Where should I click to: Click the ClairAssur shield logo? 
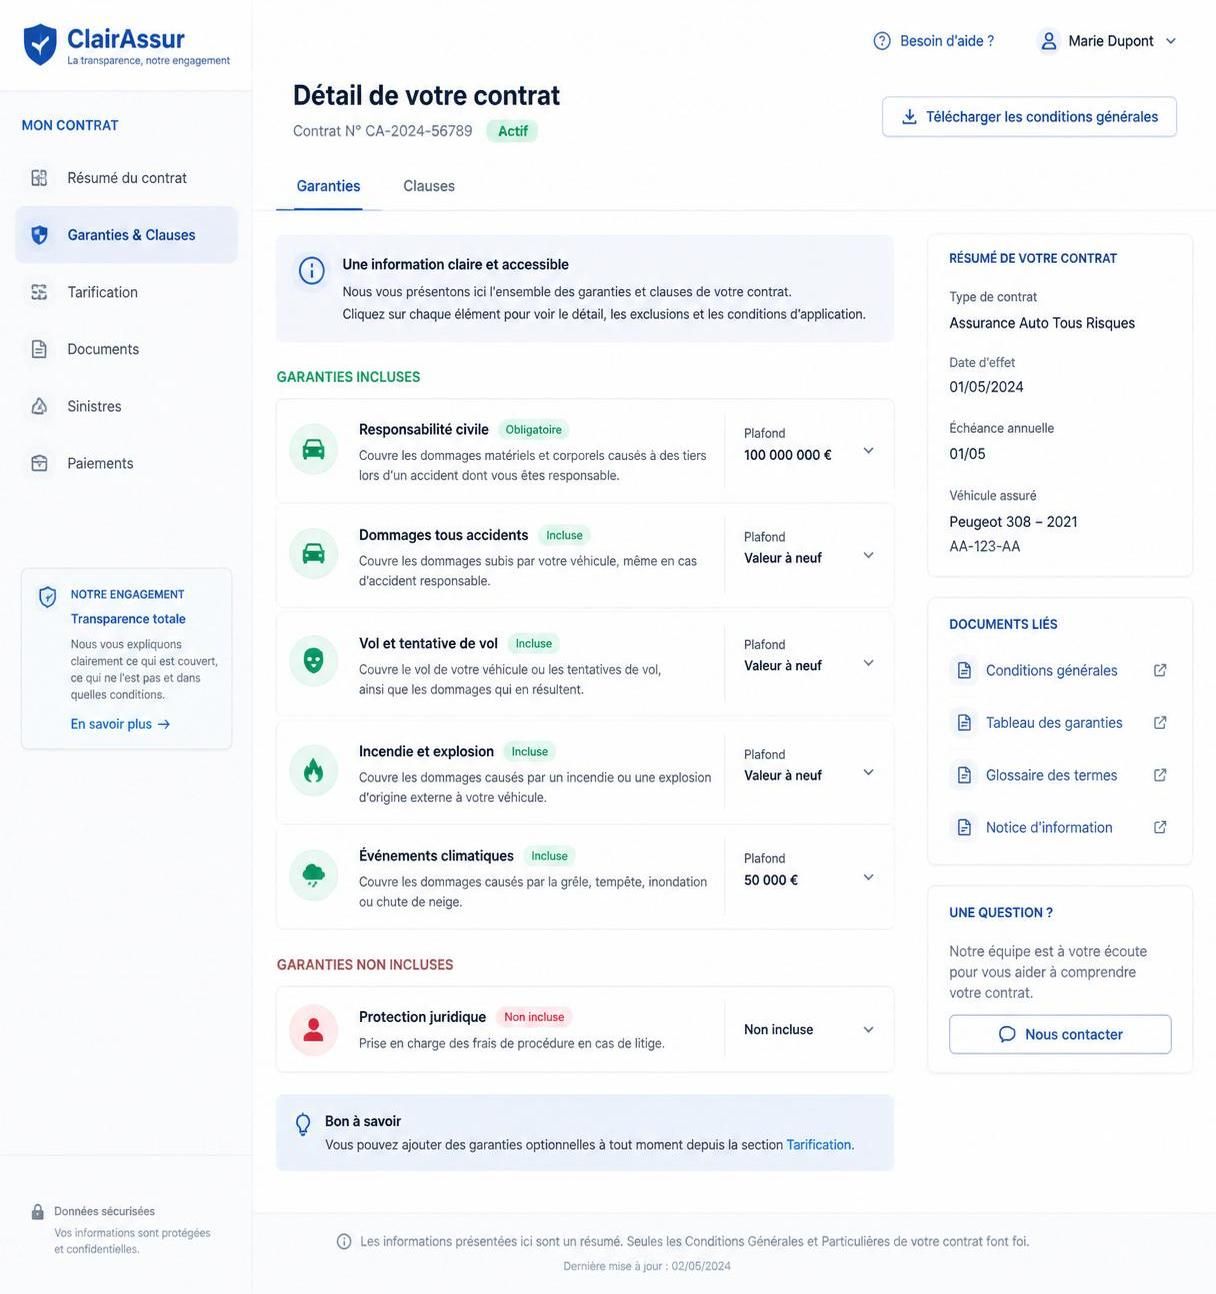click(40, 45)
